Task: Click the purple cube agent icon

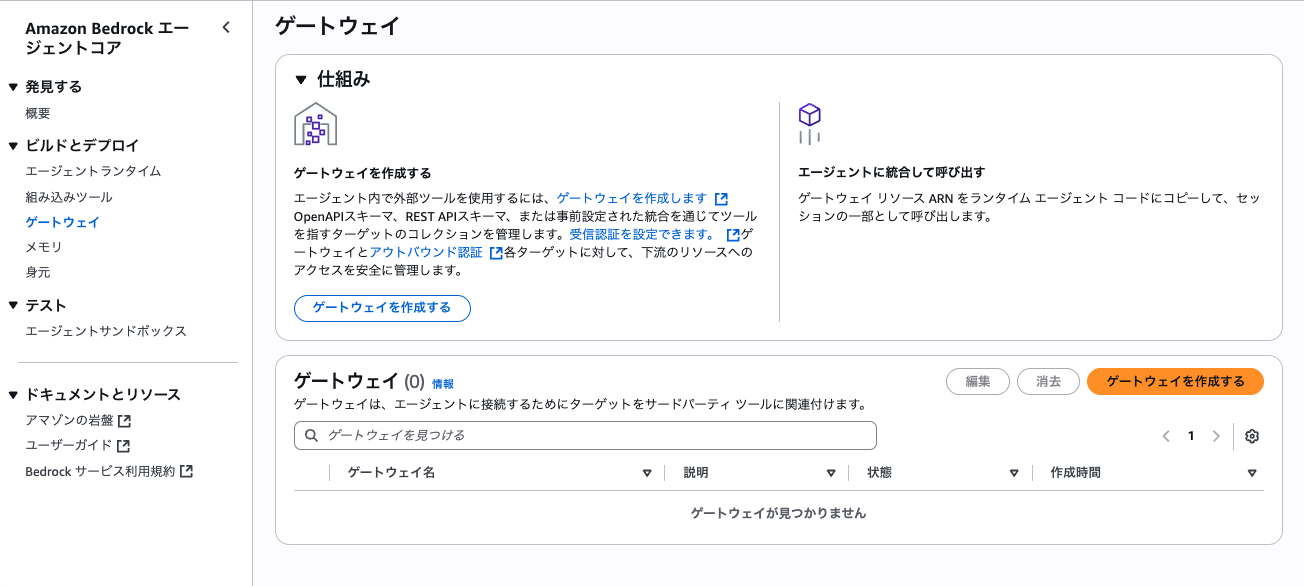Action: [809, 124]
